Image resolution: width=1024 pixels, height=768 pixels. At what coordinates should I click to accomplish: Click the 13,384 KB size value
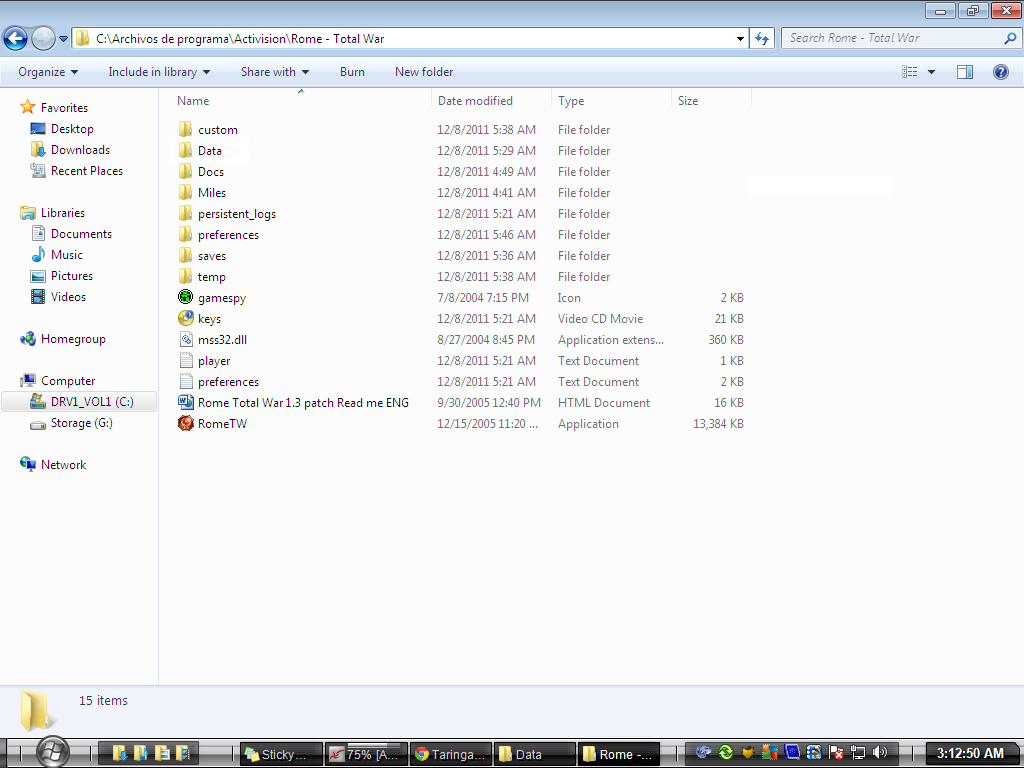click(x=718, y=423)
